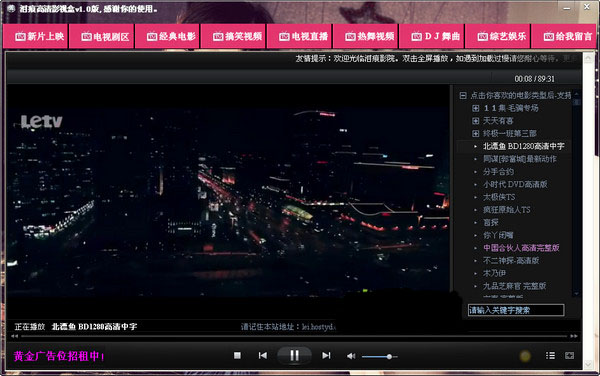Open the 新片上映 tab
Image resolution: width=600 pixels, height=376 pixels.
[35, 36]
